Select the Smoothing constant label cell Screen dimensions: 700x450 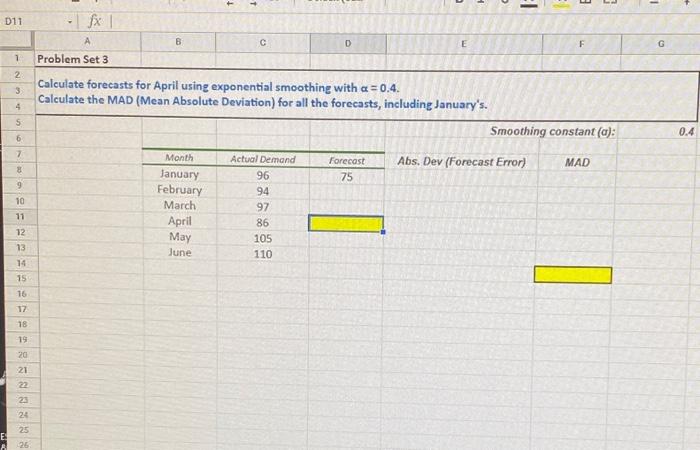point(553,132)
